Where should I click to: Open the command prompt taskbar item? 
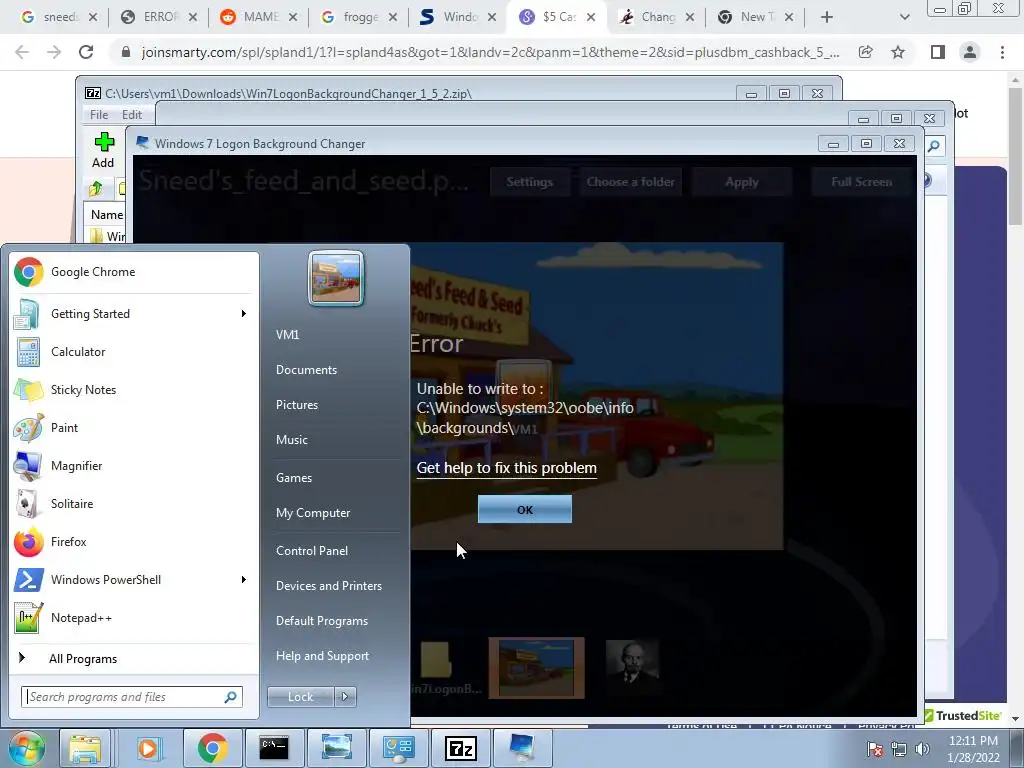point(274,748)
